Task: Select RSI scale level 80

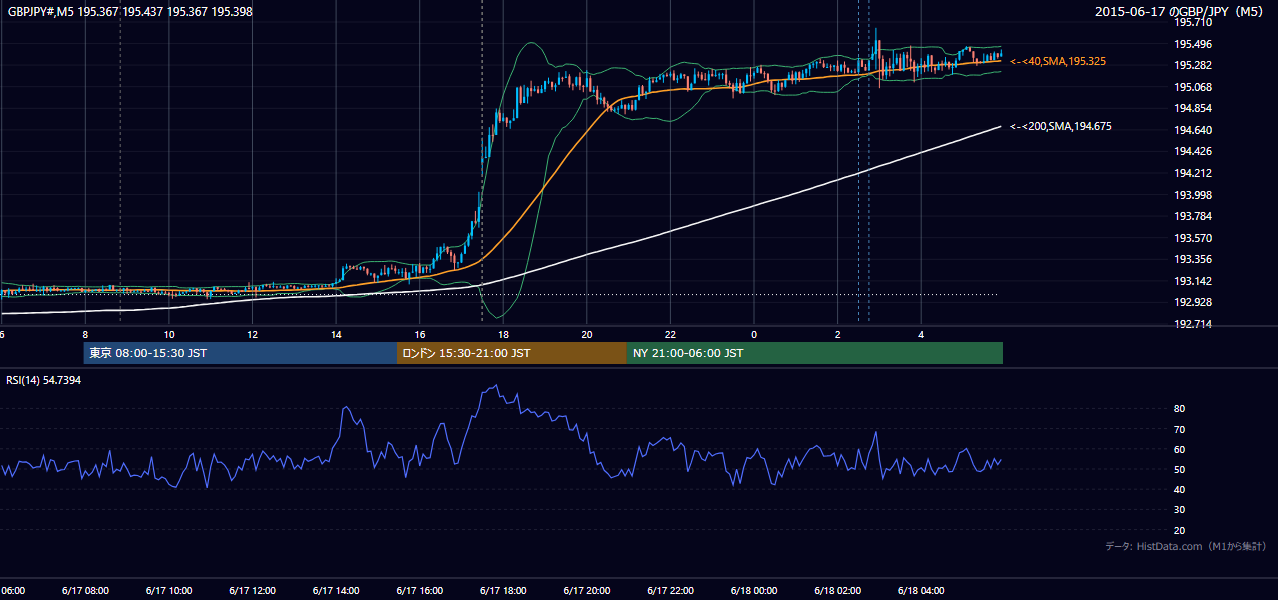Action: 1180,409
